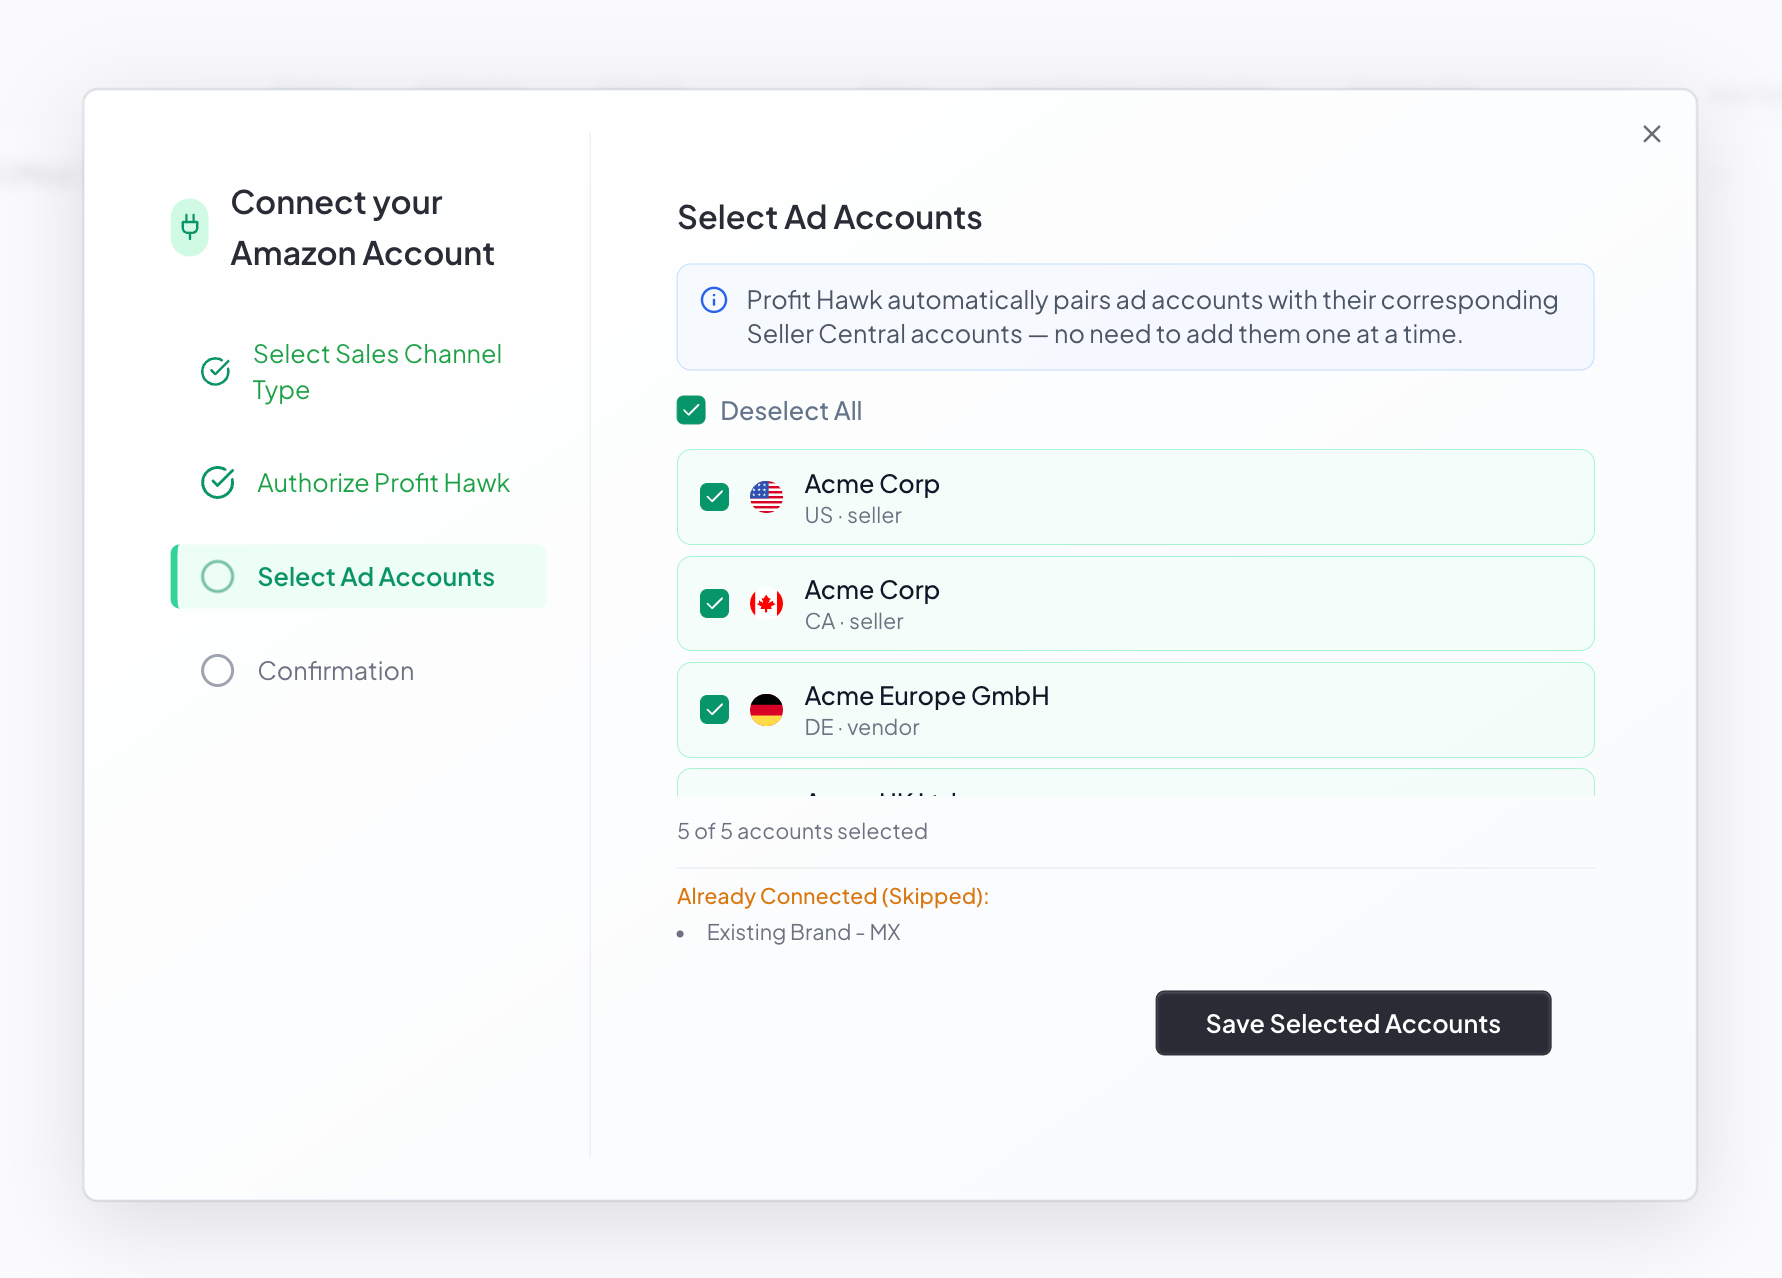
Task: Click the 'Select Ad Accounts' main heading
Action: click(x=830, y=217)
